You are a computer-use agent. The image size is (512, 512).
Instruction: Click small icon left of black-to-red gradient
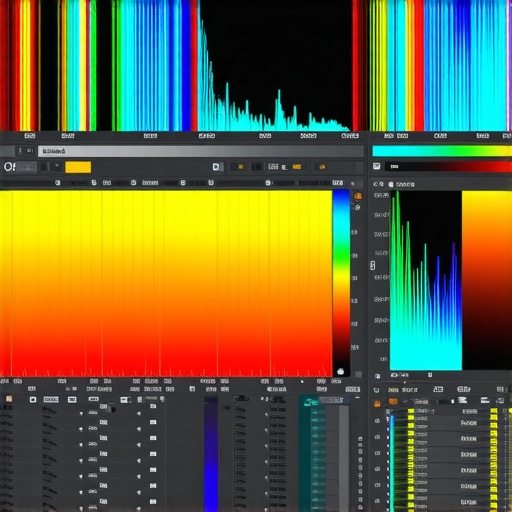tap(377, 166)
